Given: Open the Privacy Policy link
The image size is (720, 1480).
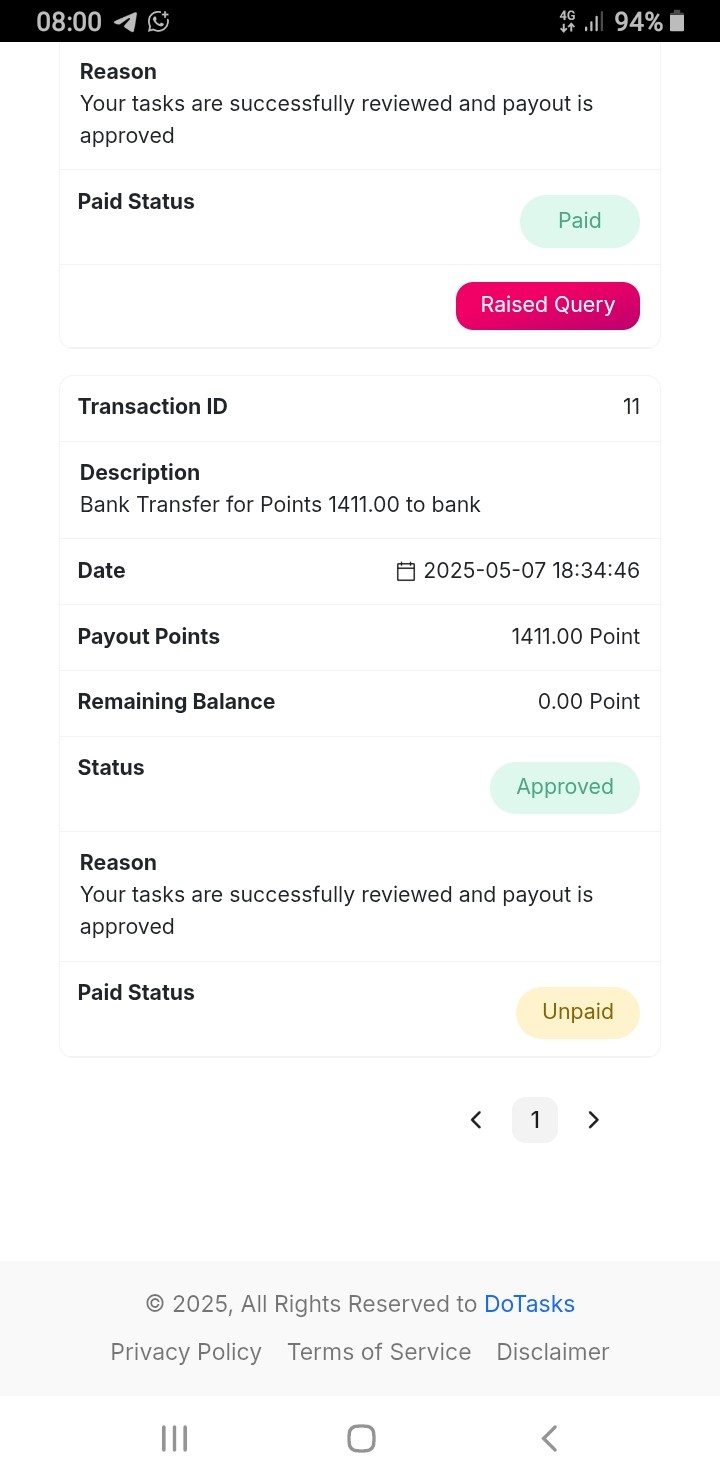Looking at the screenshot, I should (186, 1352).
